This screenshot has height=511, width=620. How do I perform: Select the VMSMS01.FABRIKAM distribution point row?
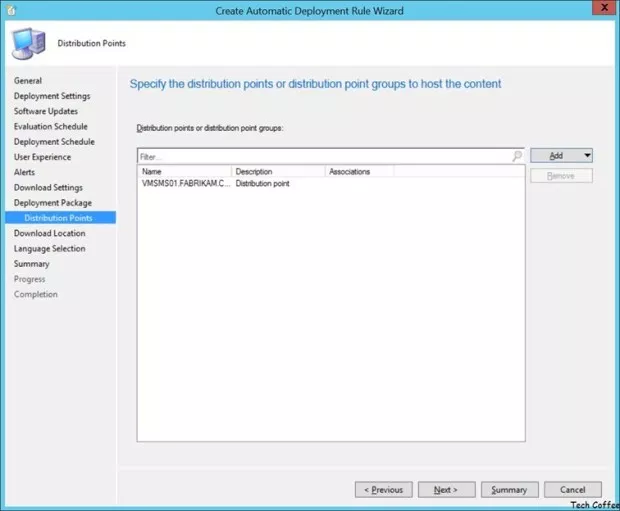[186, 184]
